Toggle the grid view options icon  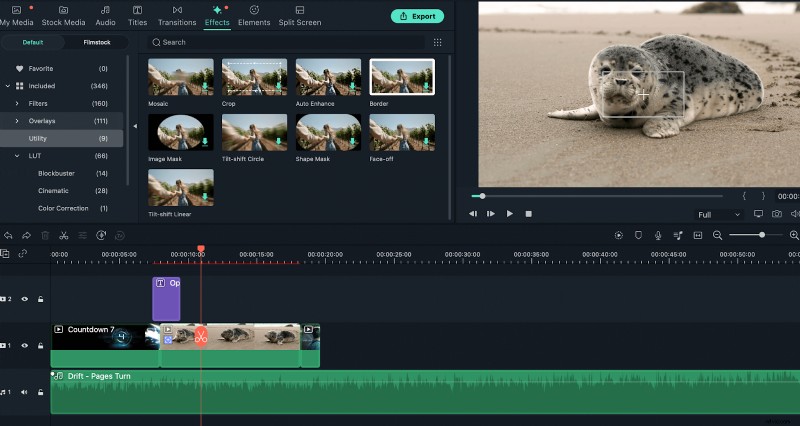(x=437, y=42)
